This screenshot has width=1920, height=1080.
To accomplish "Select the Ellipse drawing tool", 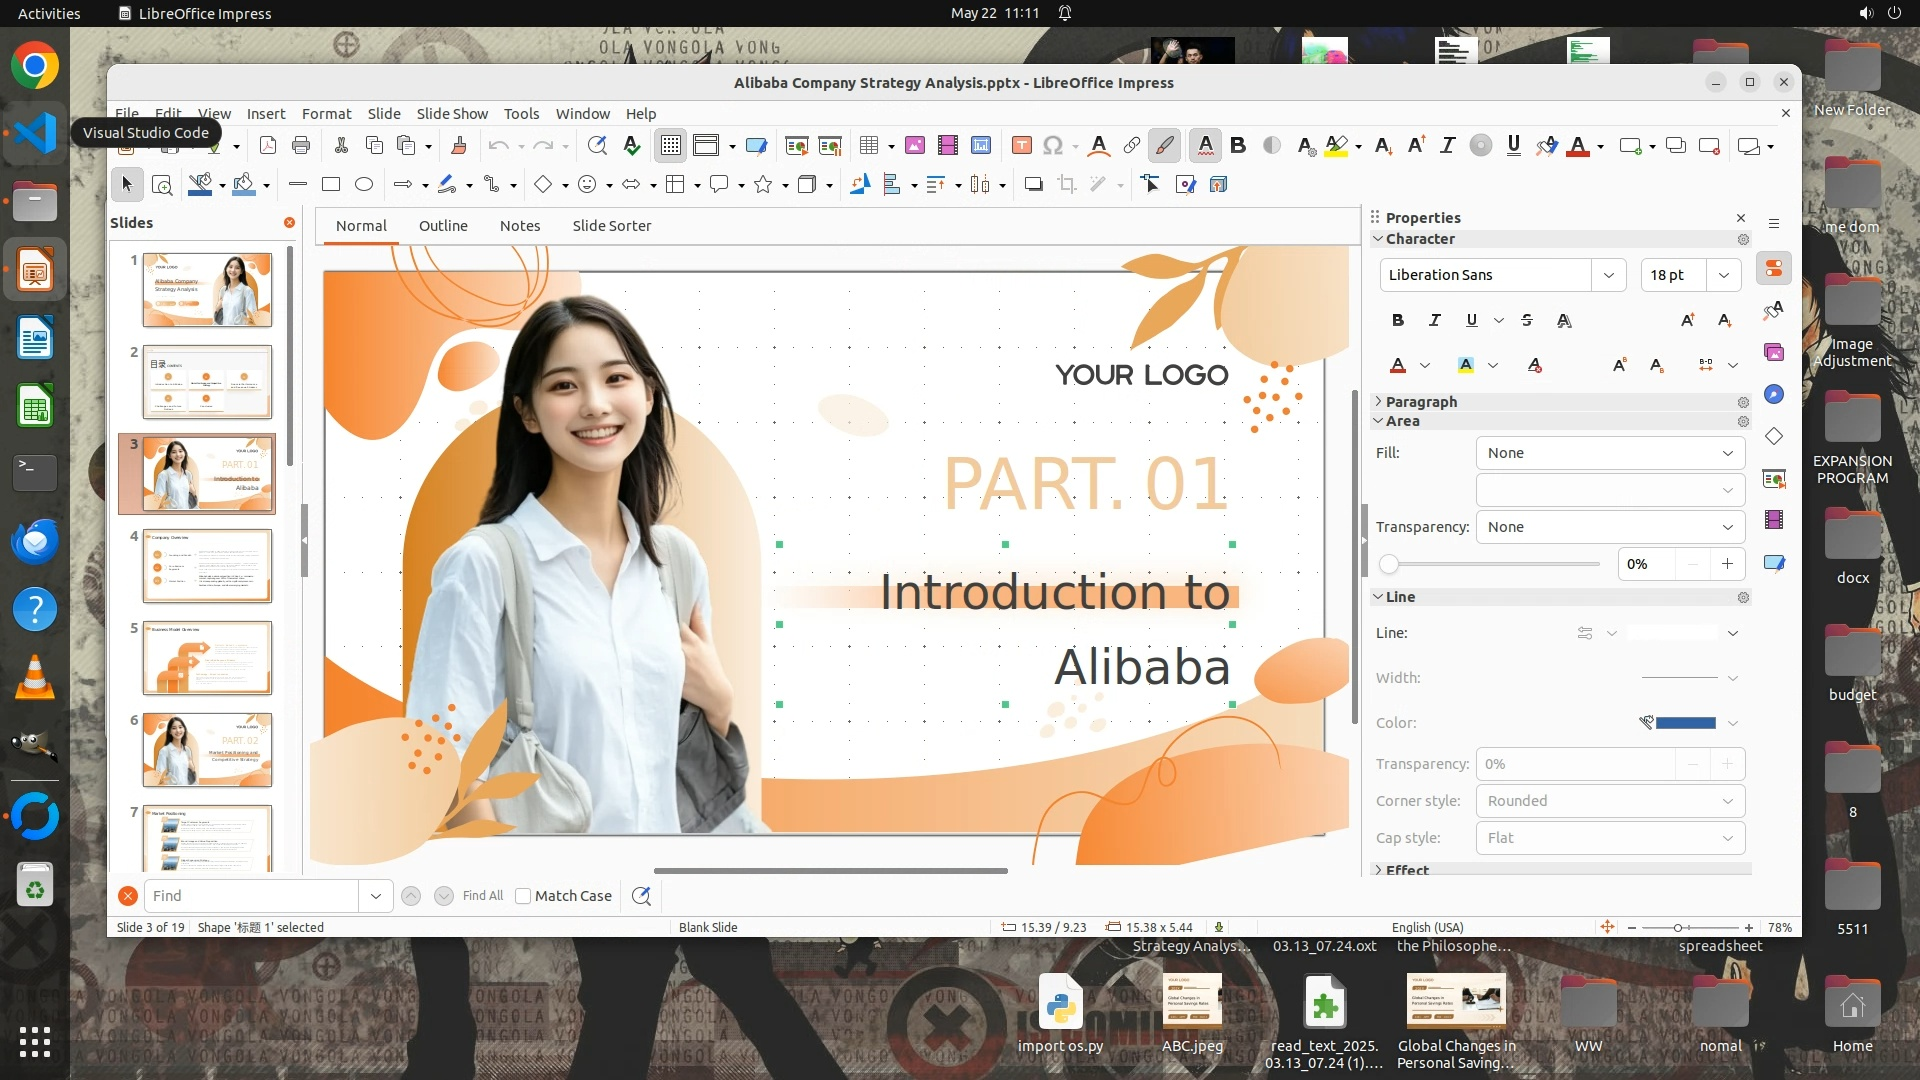I will (364, 184).
